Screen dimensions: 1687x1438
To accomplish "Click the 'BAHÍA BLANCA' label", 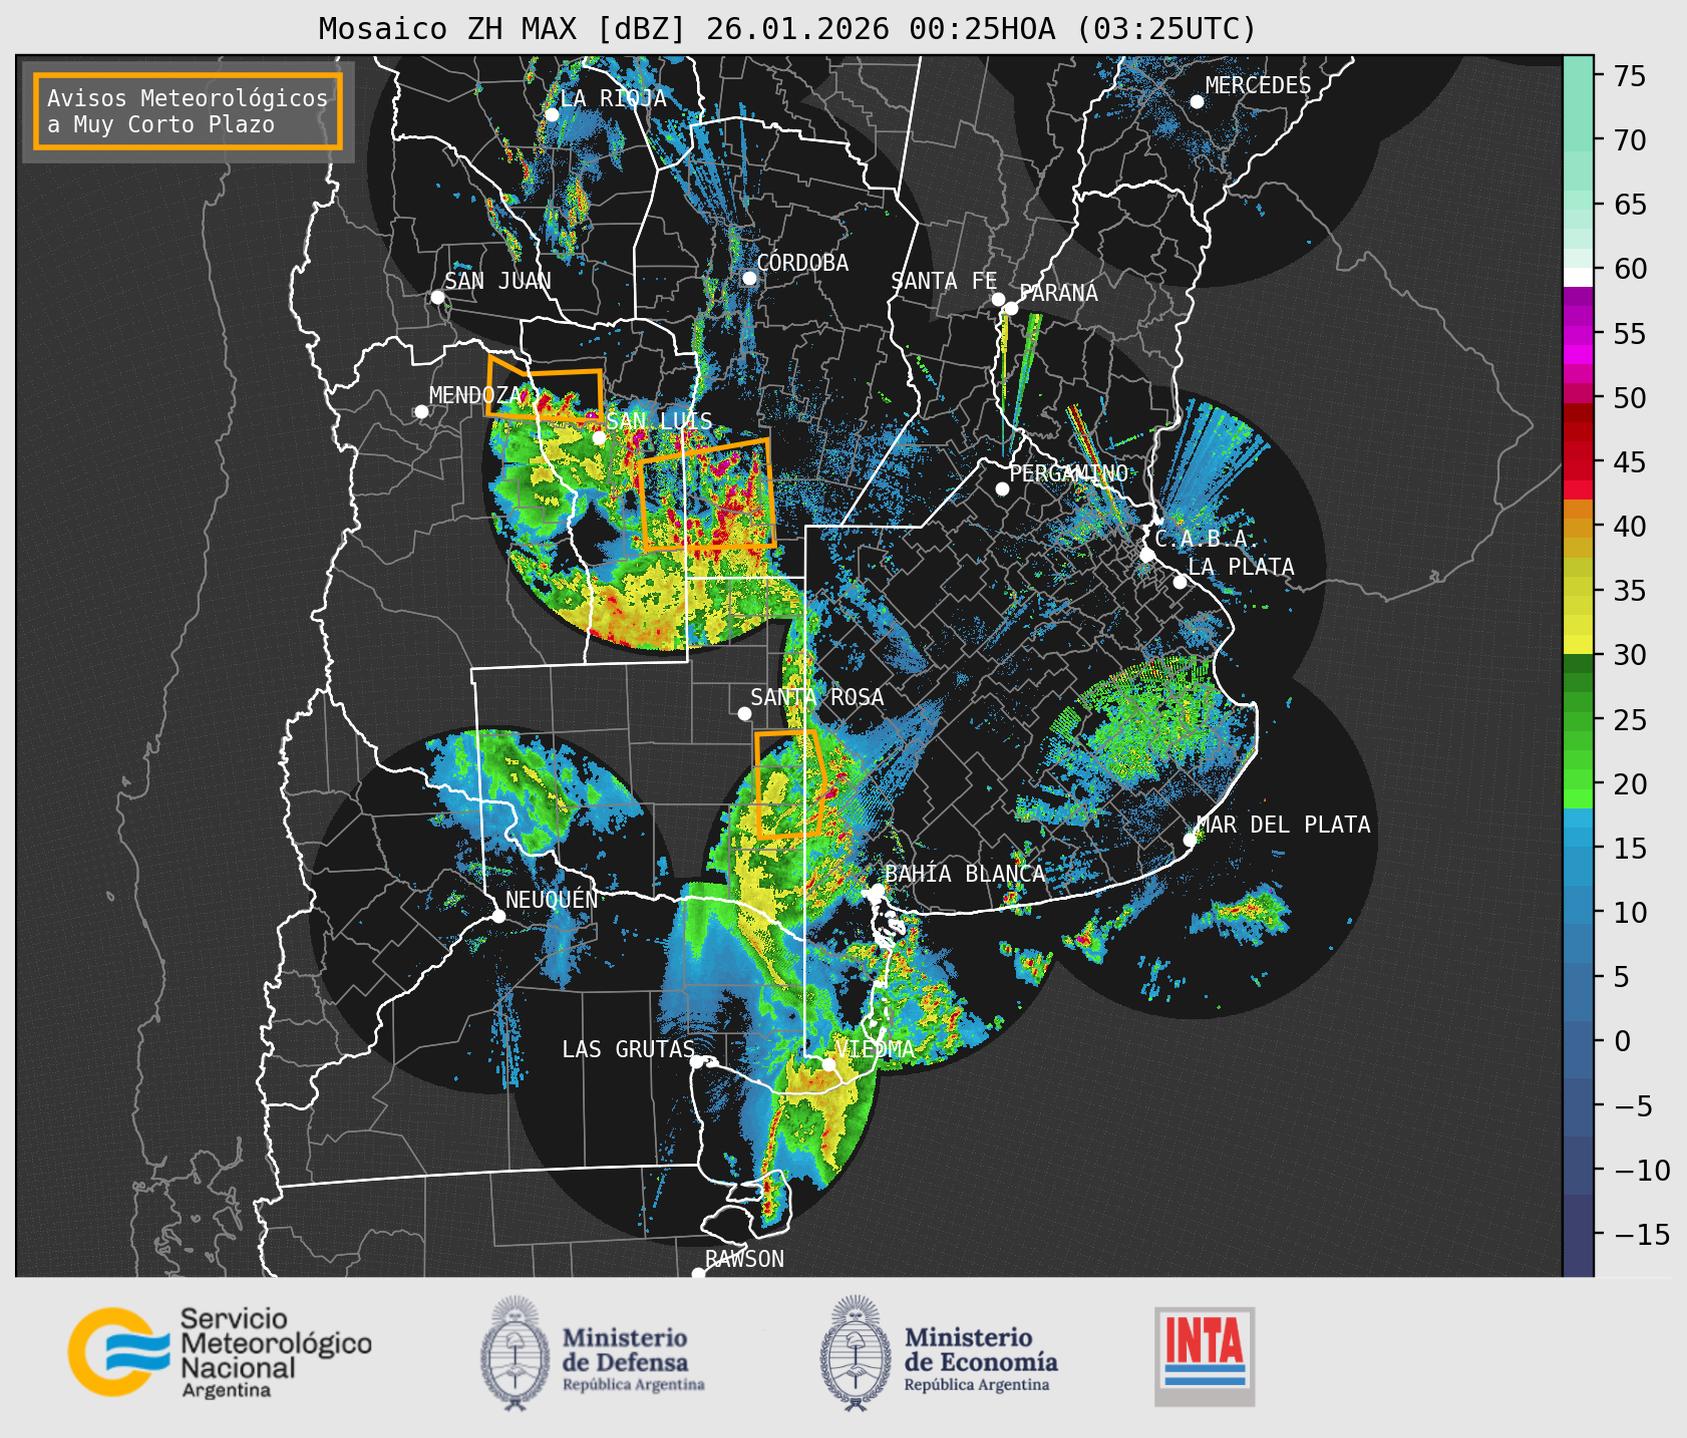I will pos(965,874).
